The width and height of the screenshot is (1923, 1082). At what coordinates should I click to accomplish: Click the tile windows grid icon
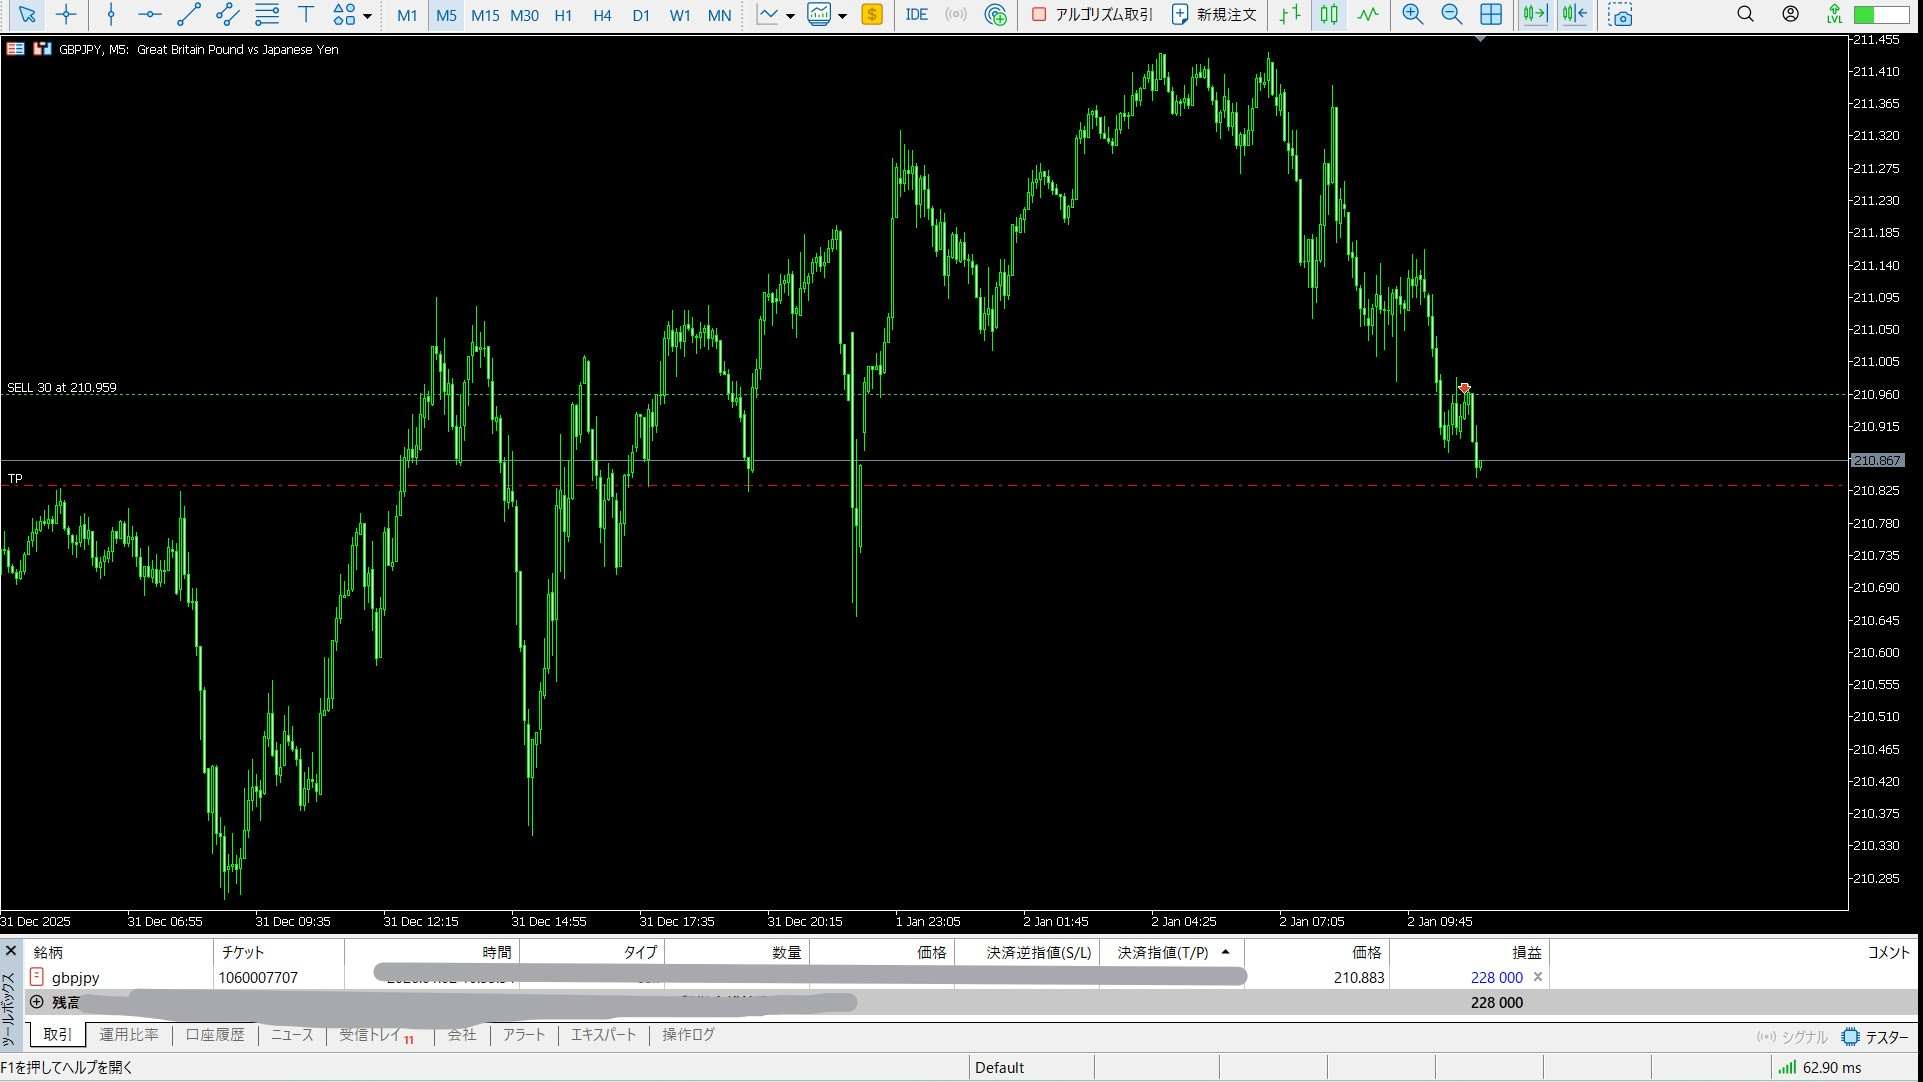click(1490, 14)
